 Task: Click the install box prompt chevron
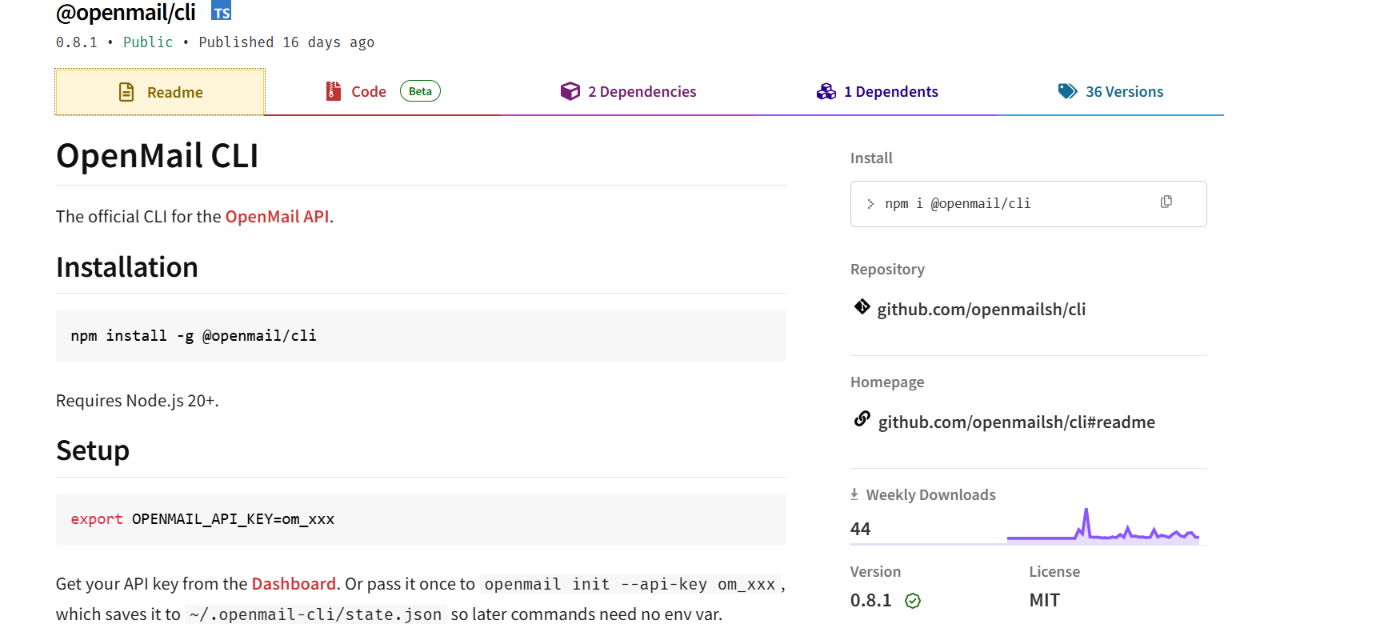click(870, 204)
